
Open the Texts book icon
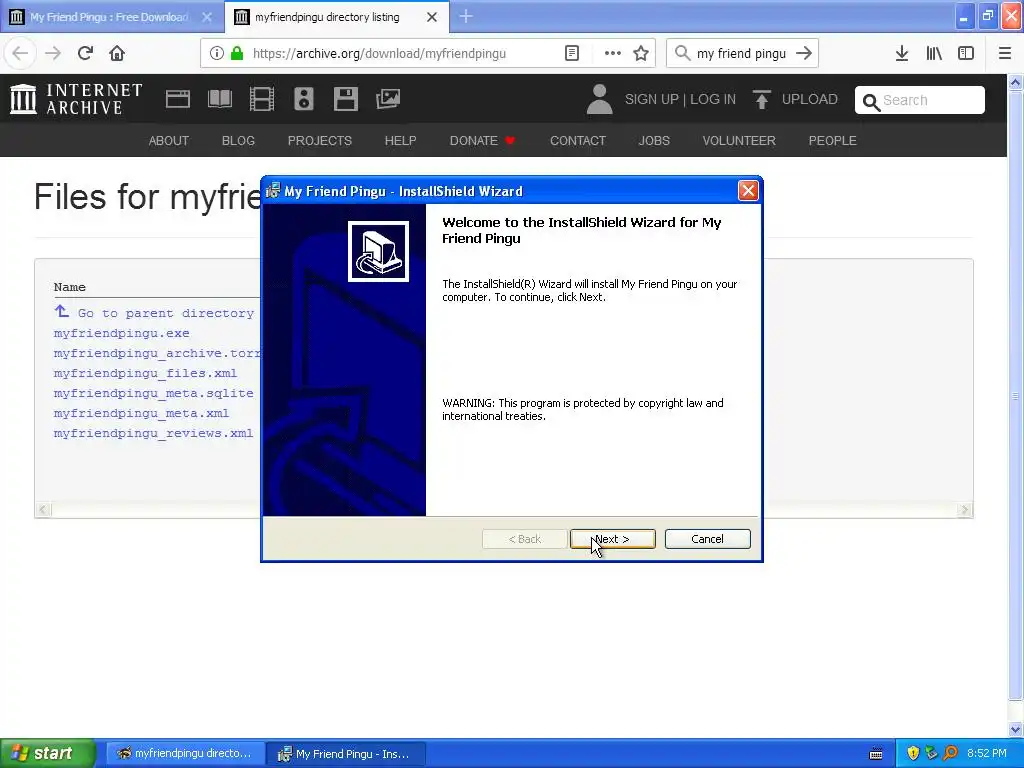click(x=219, y=99)
